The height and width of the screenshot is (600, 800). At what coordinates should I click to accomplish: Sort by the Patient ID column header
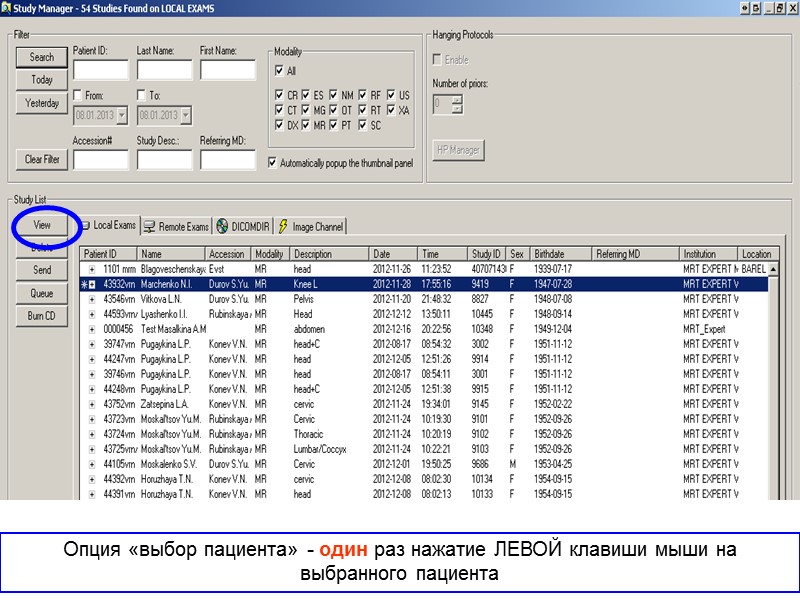(x=108, y=254)
